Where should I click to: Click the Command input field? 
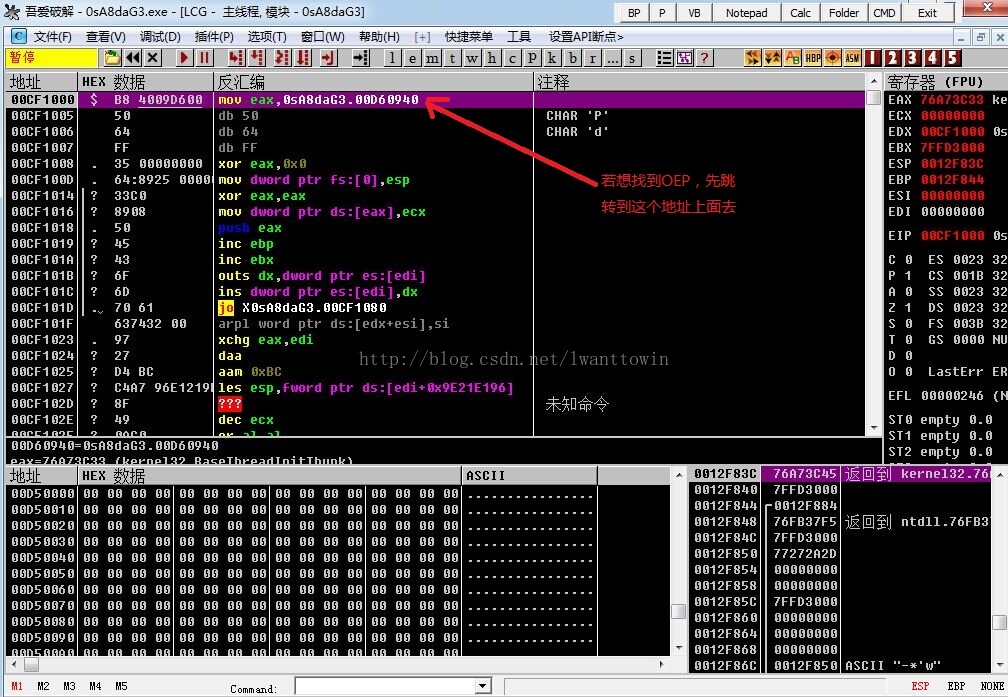coord(386,687)
